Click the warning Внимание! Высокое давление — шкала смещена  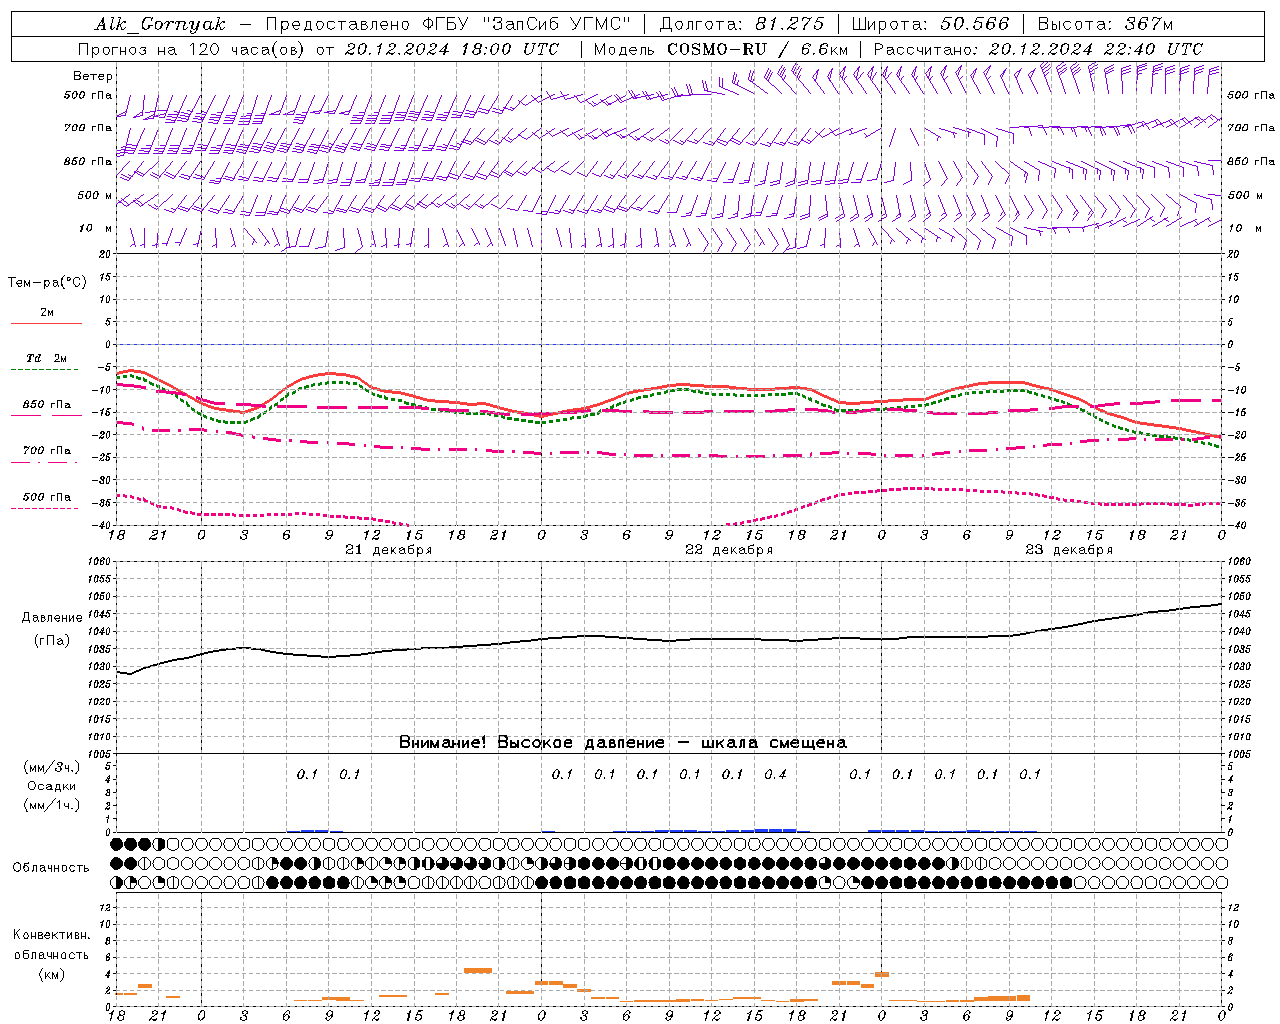tap(622, 743)
